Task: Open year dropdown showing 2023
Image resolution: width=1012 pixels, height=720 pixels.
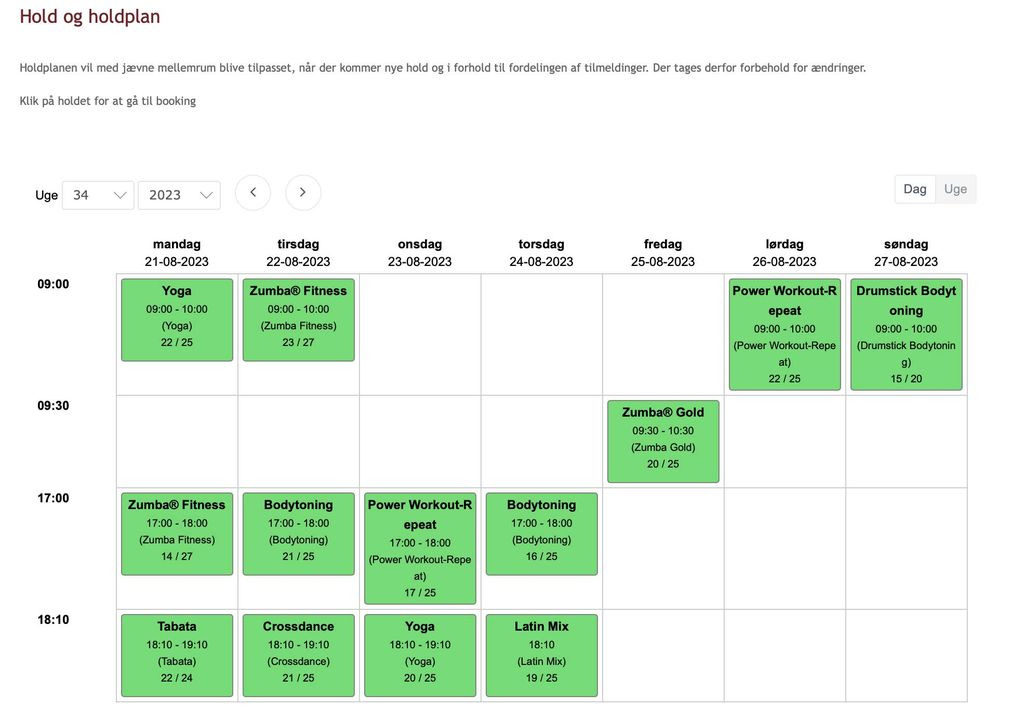Action: pyautogui.click(x=179, y=195)
